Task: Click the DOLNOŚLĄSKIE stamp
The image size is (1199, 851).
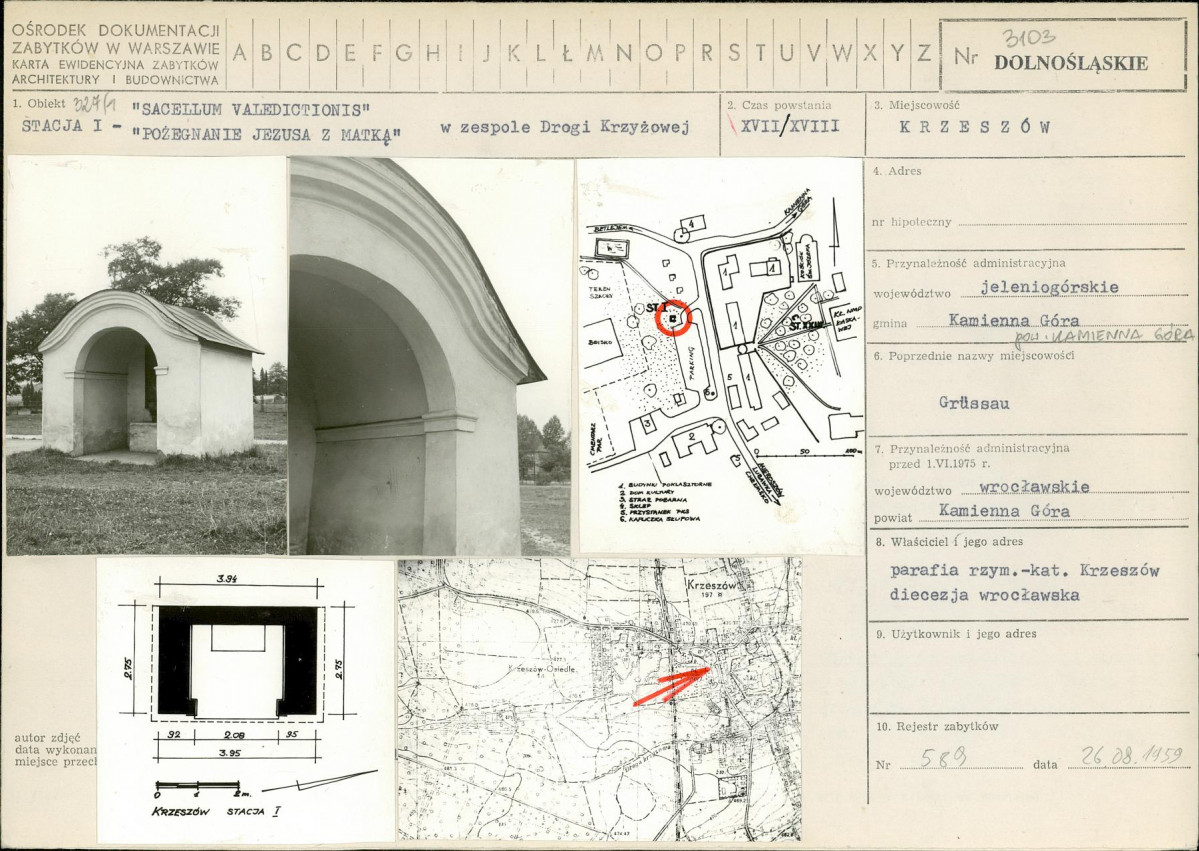Action: point(1071,63)
